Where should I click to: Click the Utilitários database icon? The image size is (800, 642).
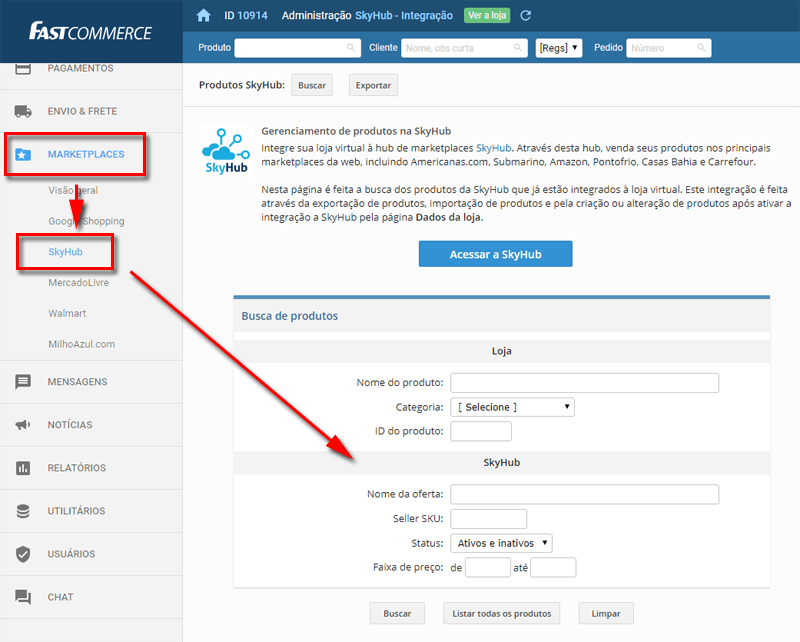click(22, 511)
